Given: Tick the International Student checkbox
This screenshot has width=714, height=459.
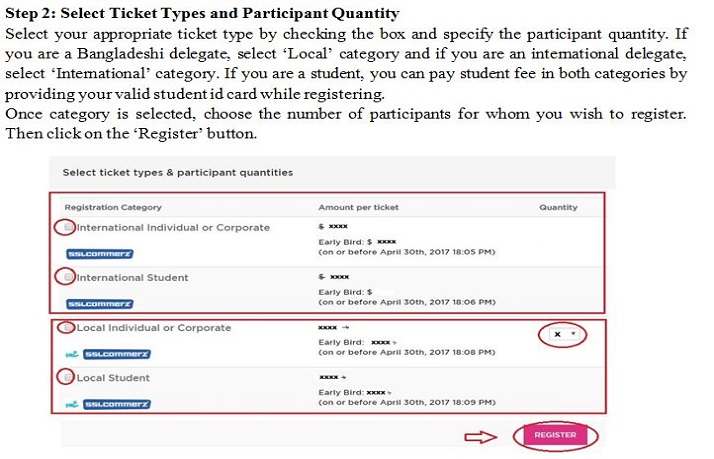Looking at the screenshot, I should click(68, 278).
